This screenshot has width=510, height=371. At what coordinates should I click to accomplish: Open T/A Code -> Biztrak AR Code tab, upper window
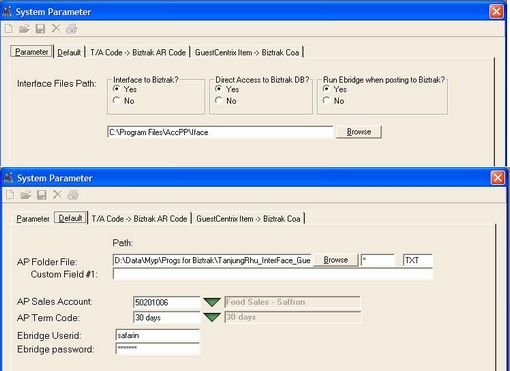[x=138, y=52]
